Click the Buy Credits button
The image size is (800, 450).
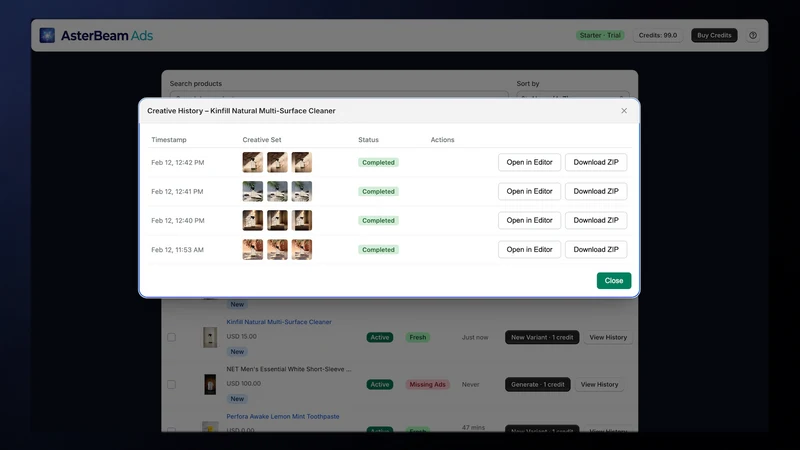[714, 35]
